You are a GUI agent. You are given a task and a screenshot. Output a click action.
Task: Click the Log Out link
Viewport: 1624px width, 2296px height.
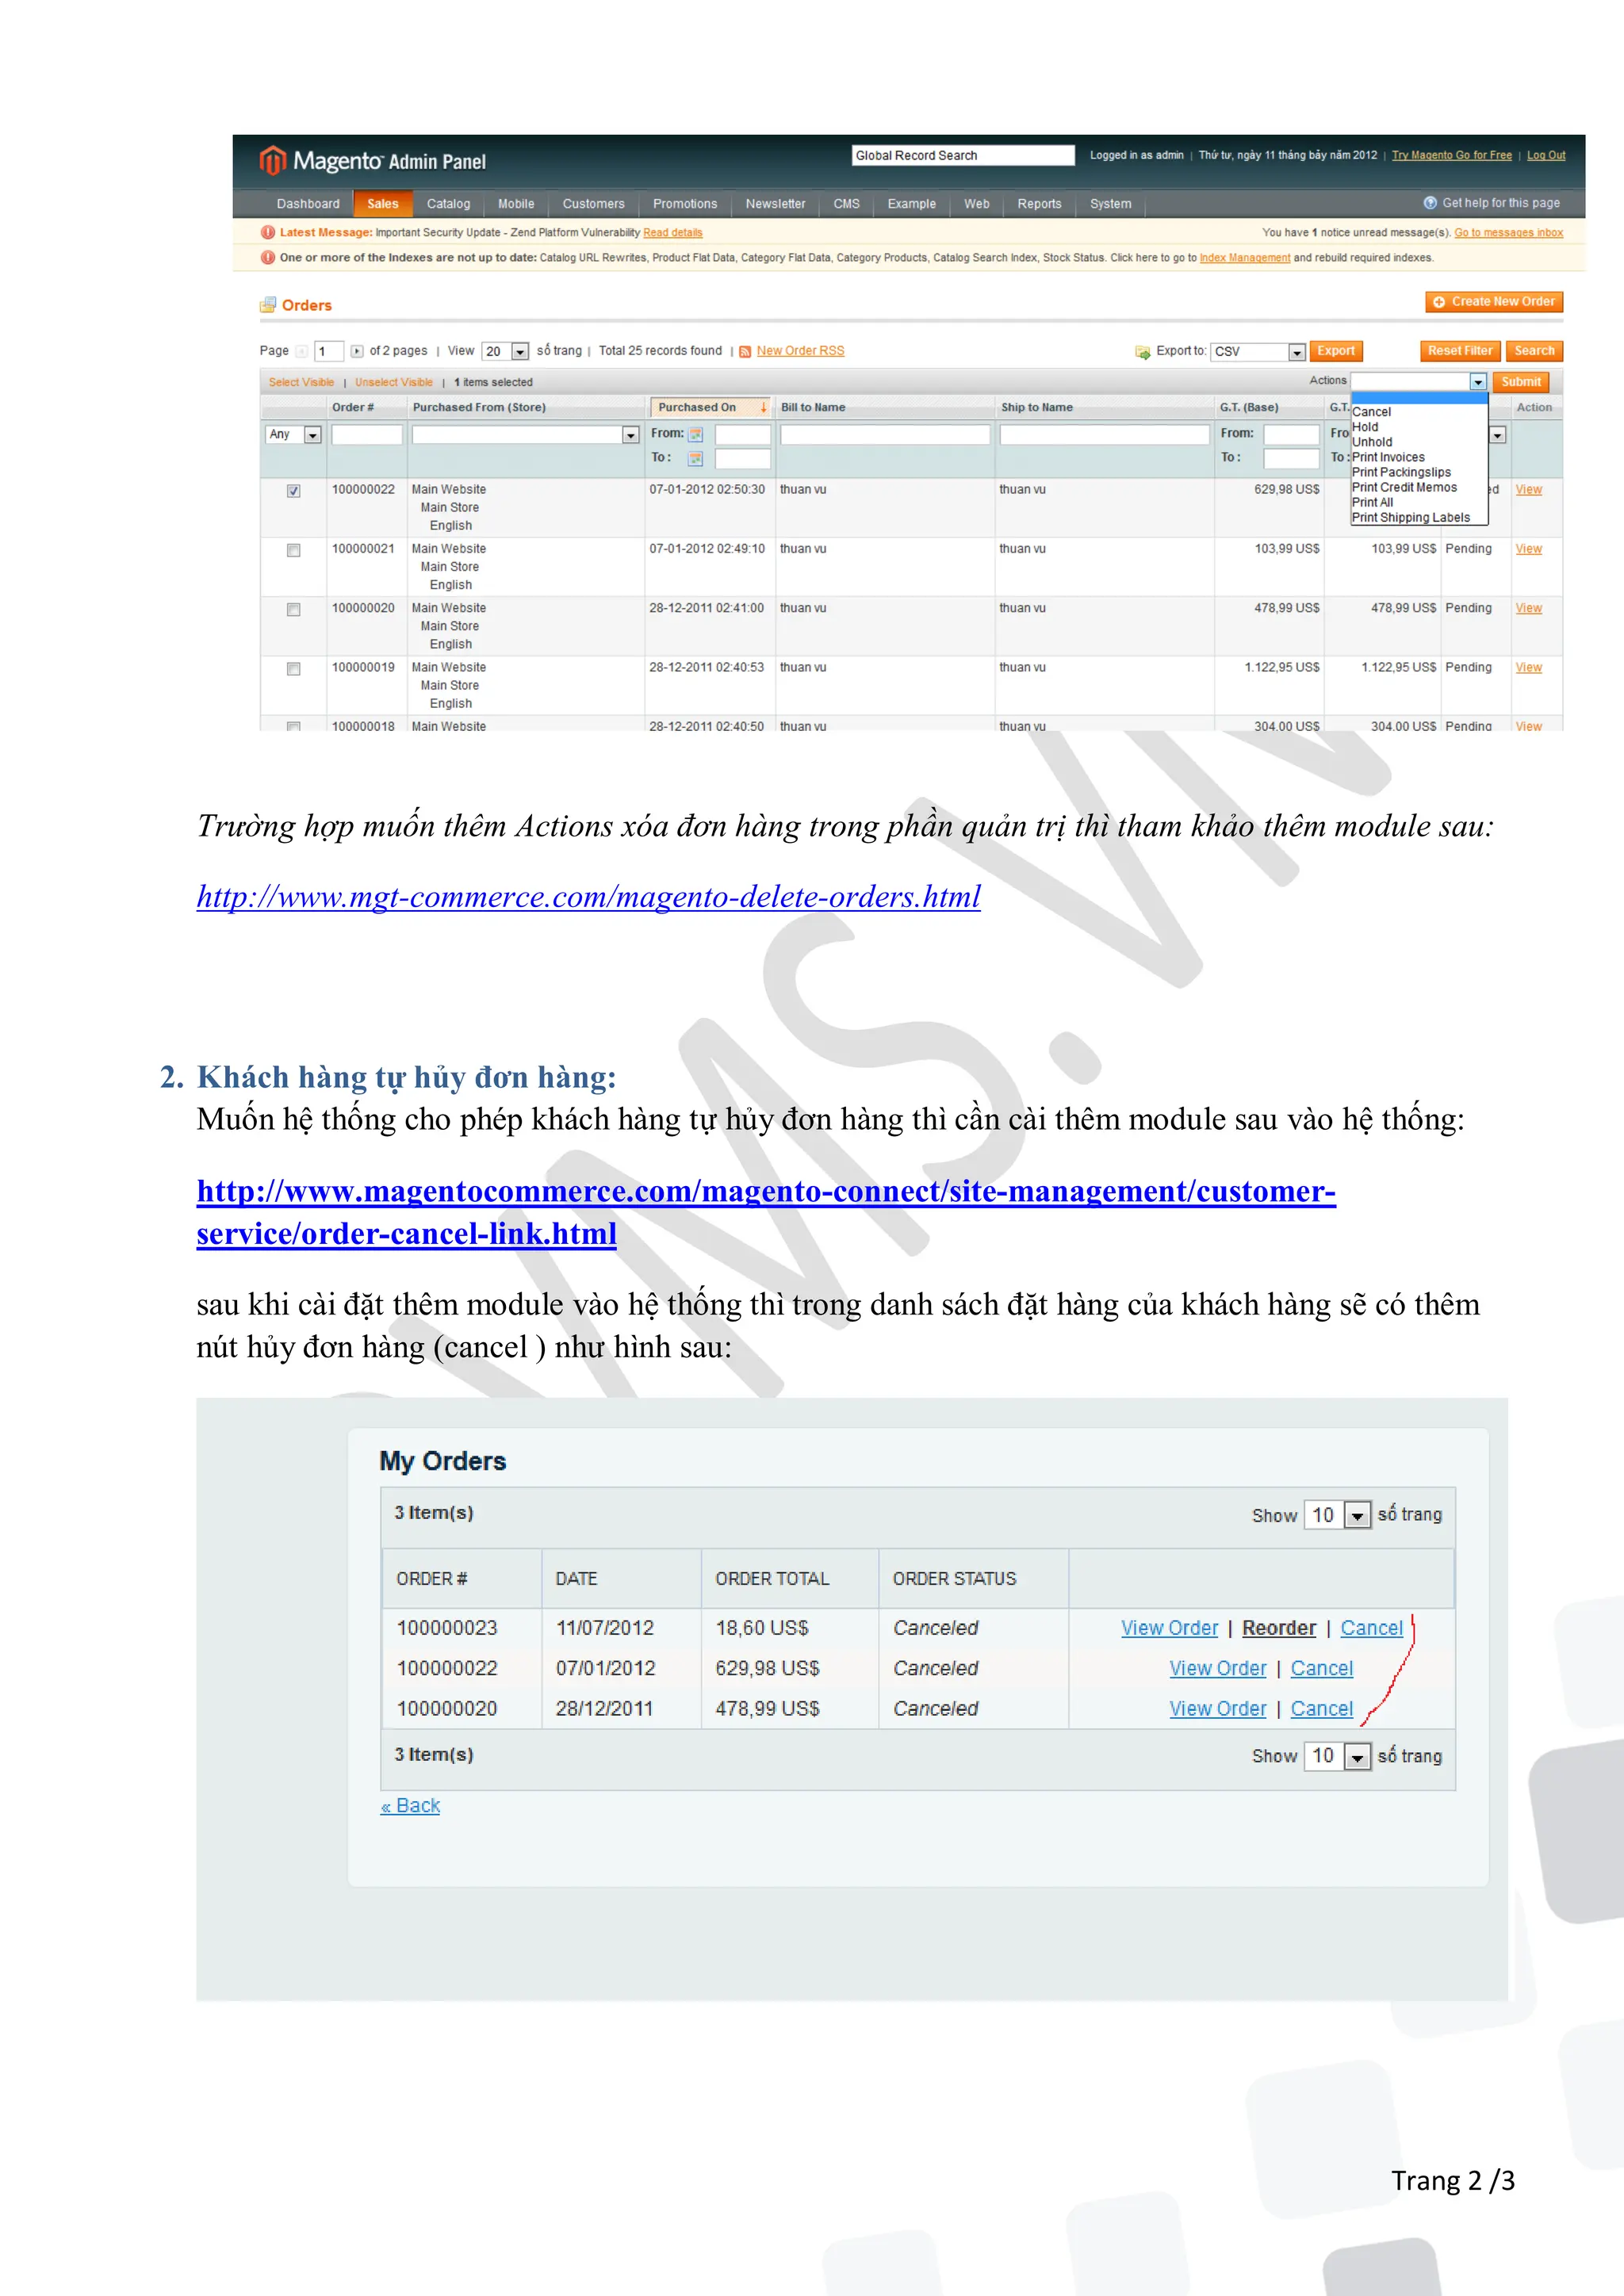coord(1546,155)
